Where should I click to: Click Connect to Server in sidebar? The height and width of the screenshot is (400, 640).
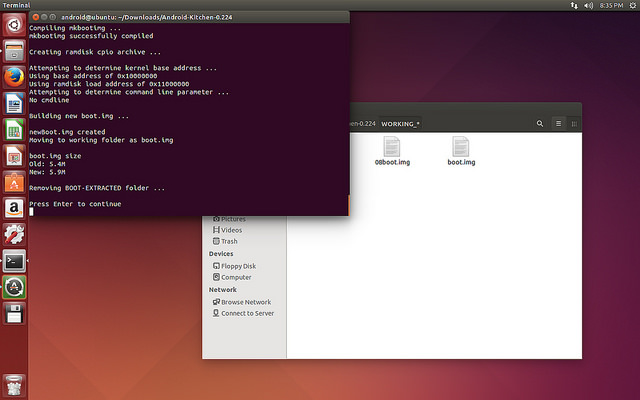247,313
